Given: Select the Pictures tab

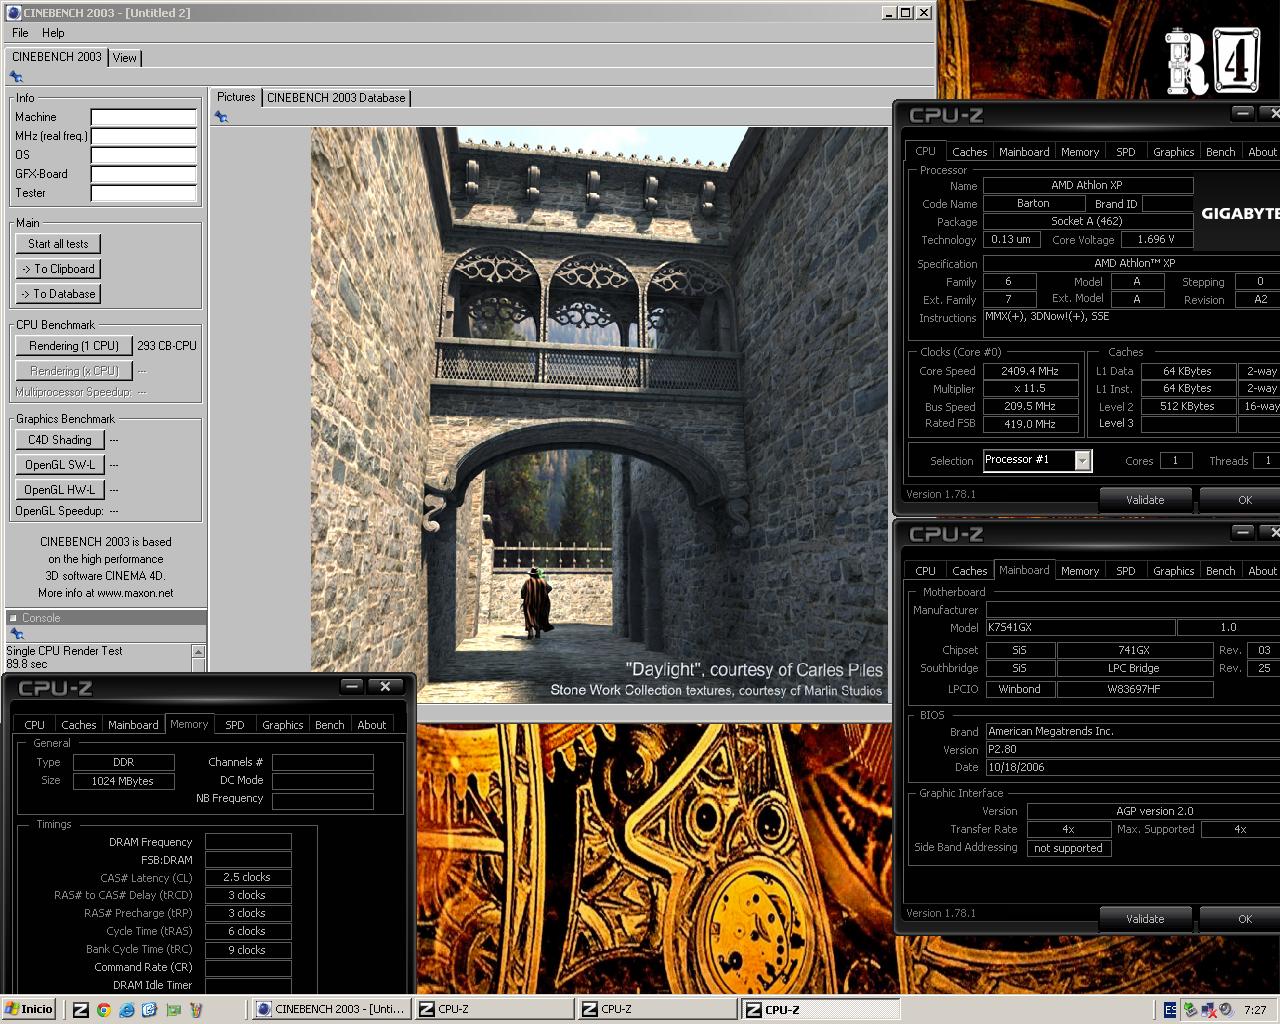Looking at the screenshot, I should (236, 97).
